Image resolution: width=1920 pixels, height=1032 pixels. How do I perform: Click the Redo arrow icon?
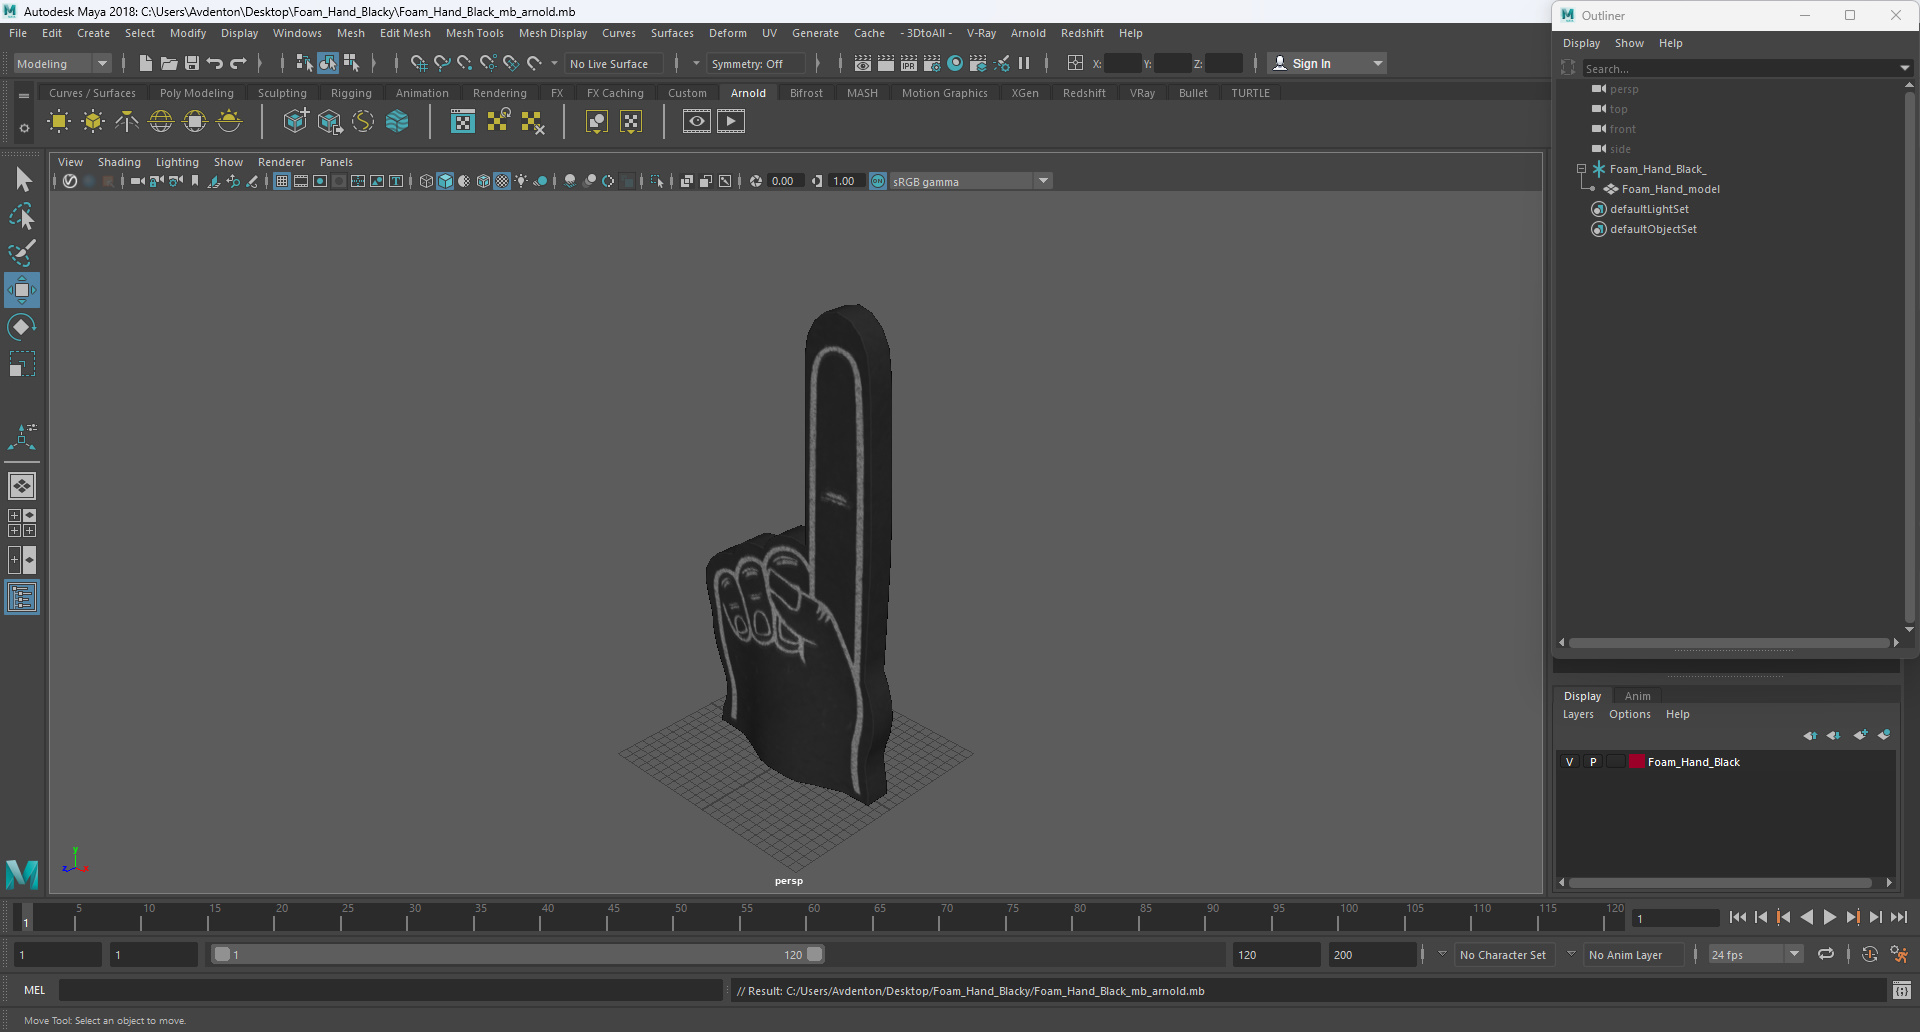coord(238,63)
